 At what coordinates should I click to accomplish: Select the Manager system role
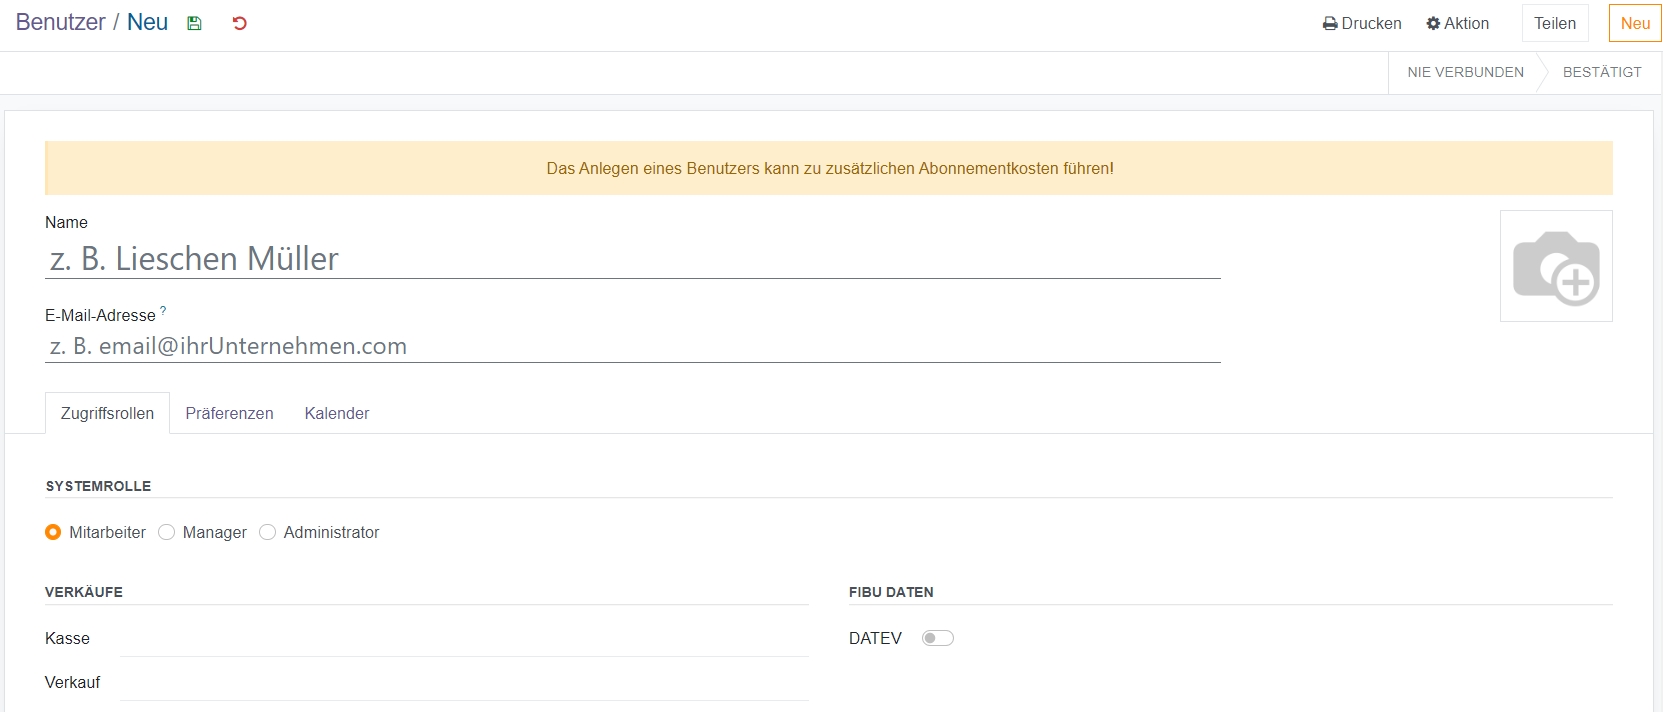pyautogui.click(x=167, y=532)
